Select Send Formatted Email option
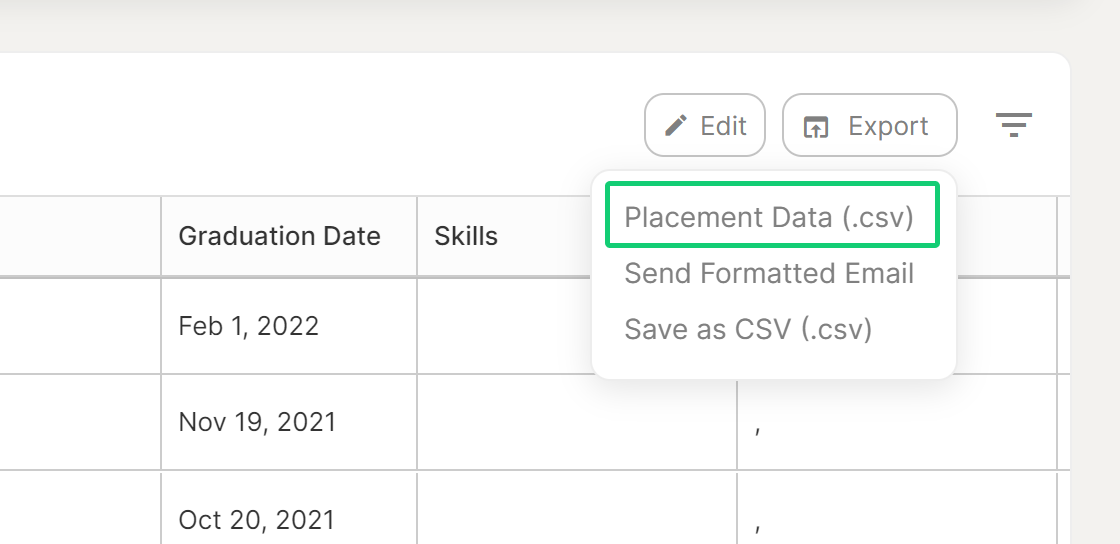 pyautogui.click(x=769, y=273)
